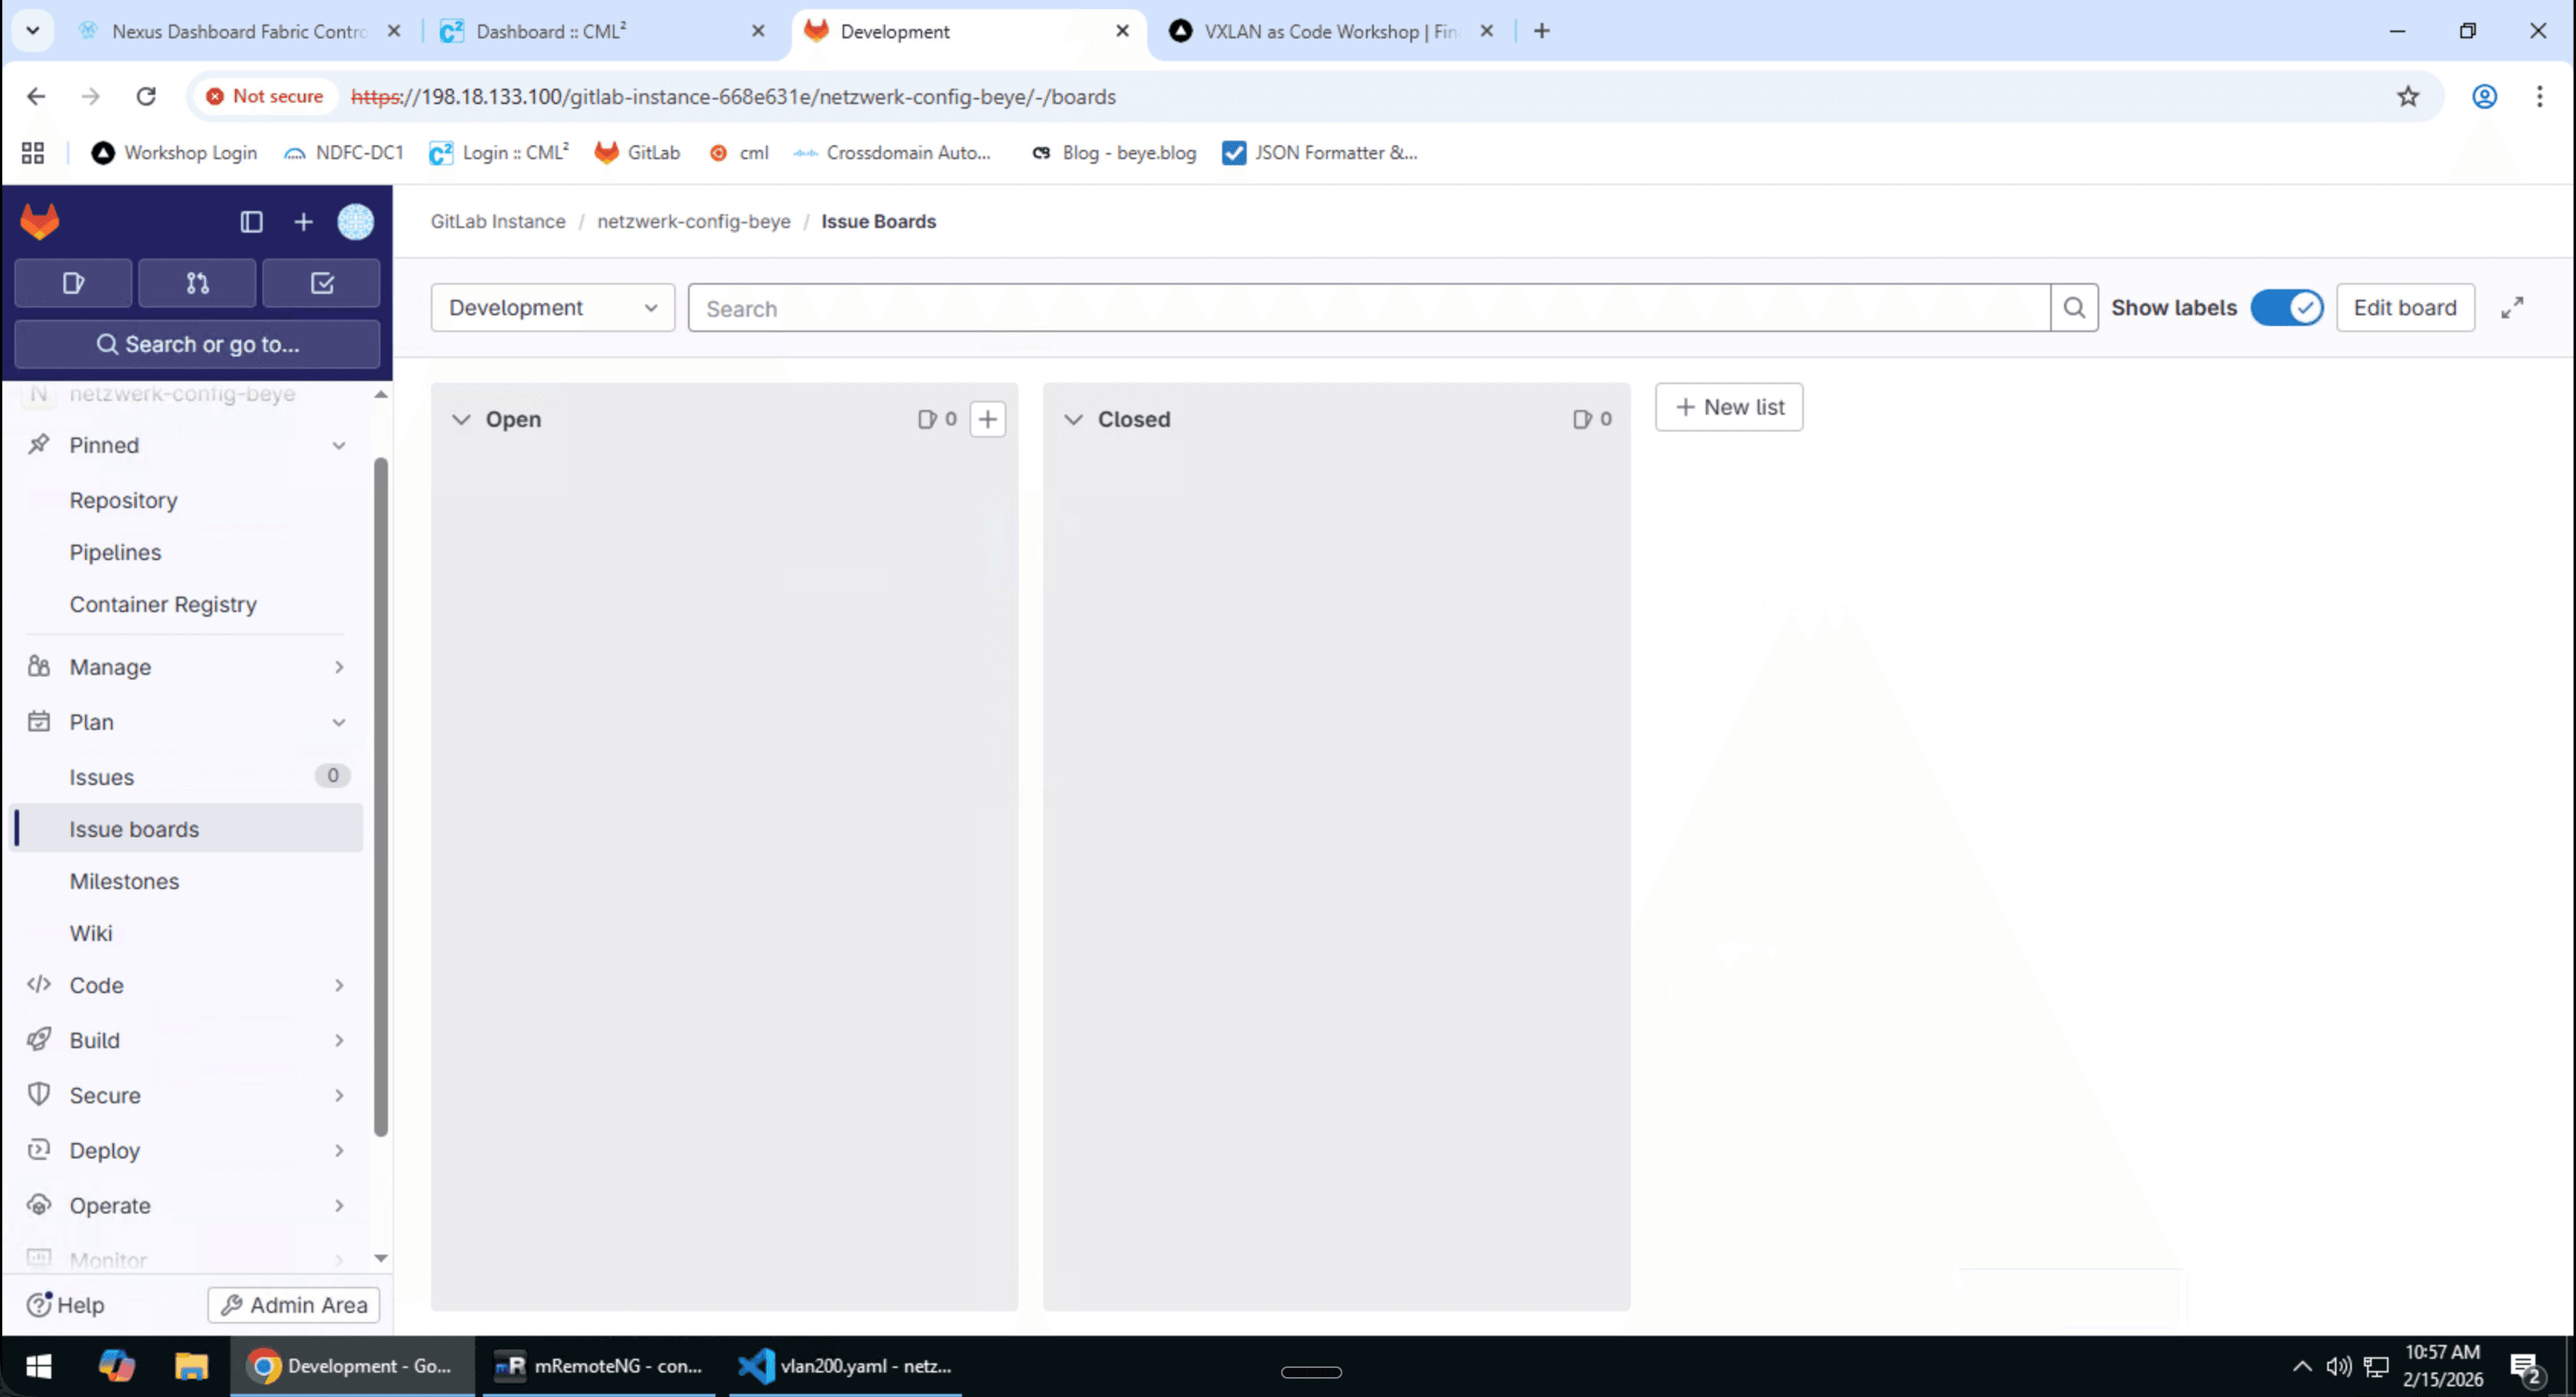The image size is (2576, 1397).
Task: Click the GitLab fox logo
Action: [39, 220]
